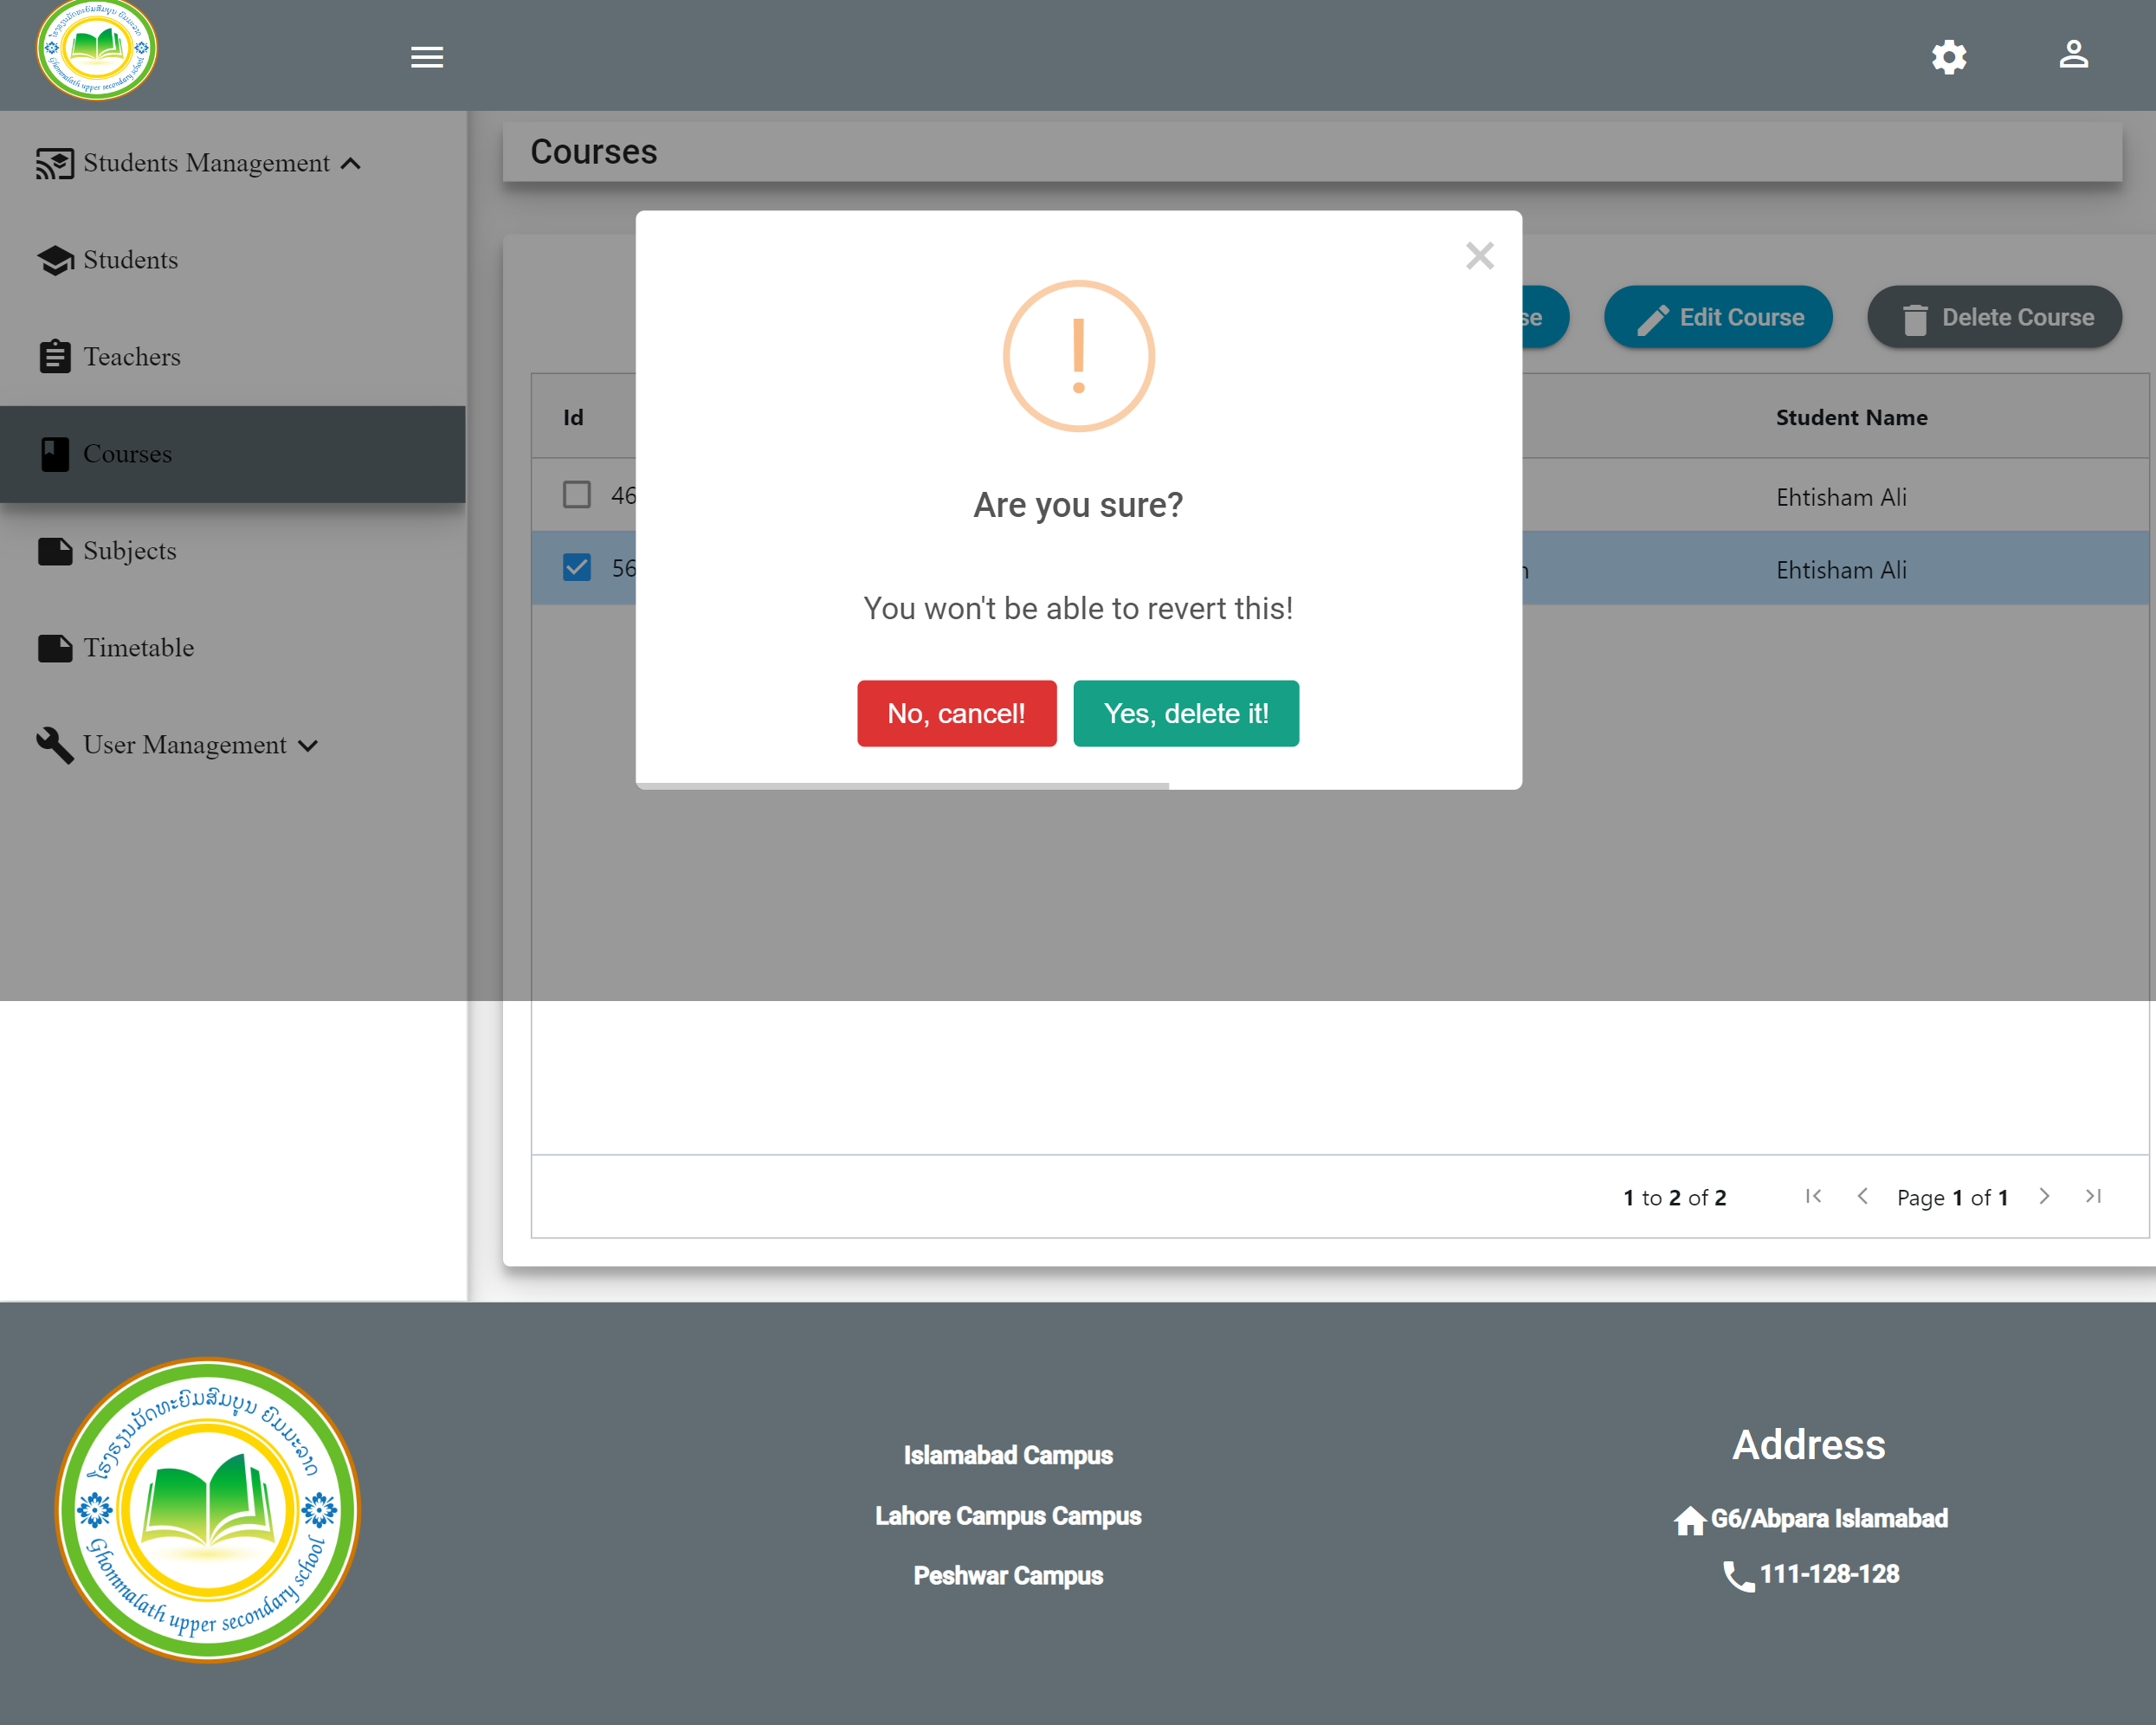Screen dimensions: 2156x1725
Task: Click the Students graduation cap icon
Action: click(x=55, y=260)
